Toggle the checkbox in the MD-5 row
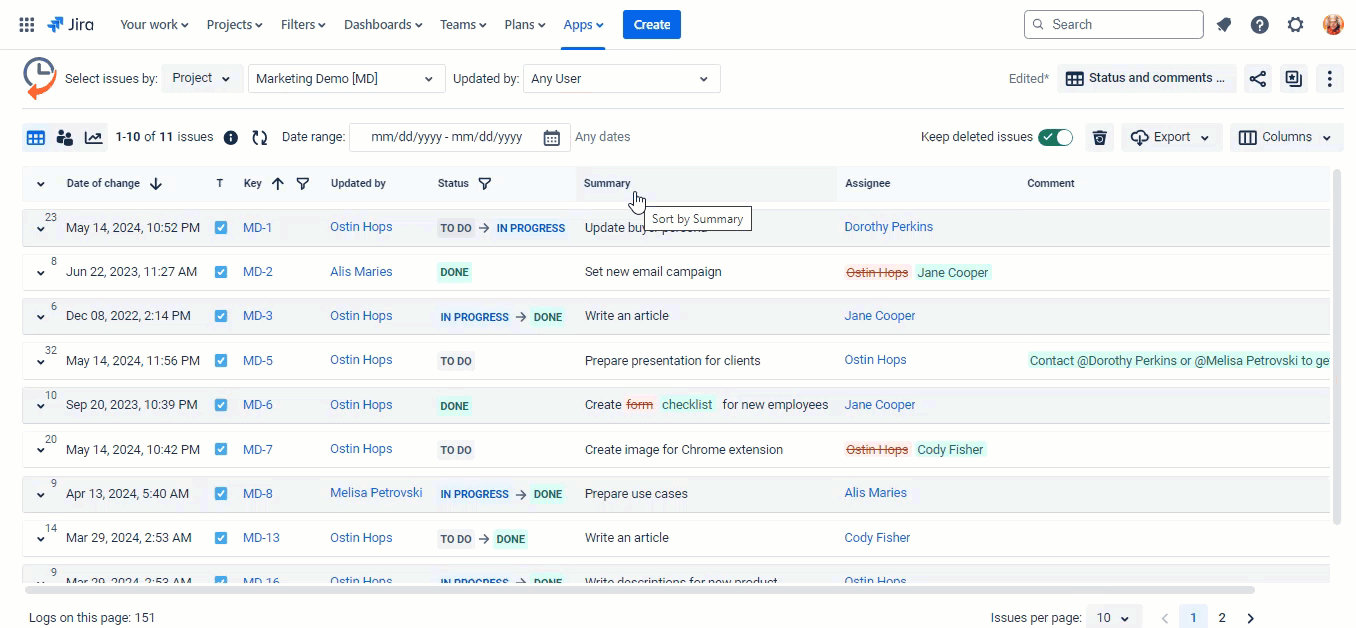1356x628 pixels. [x=221, y=361]
